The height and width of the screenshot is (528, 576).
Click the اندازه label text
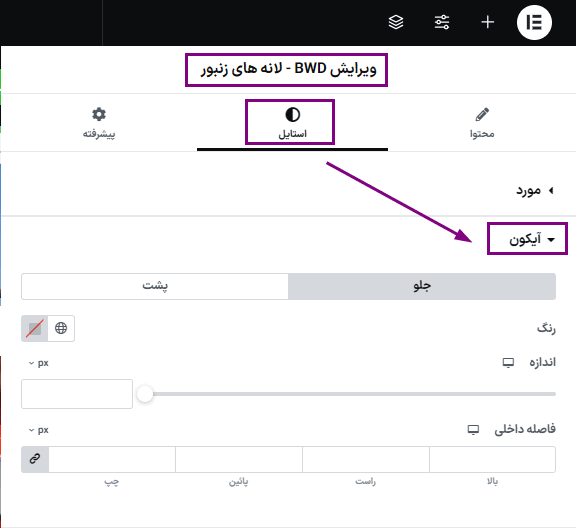542,362
